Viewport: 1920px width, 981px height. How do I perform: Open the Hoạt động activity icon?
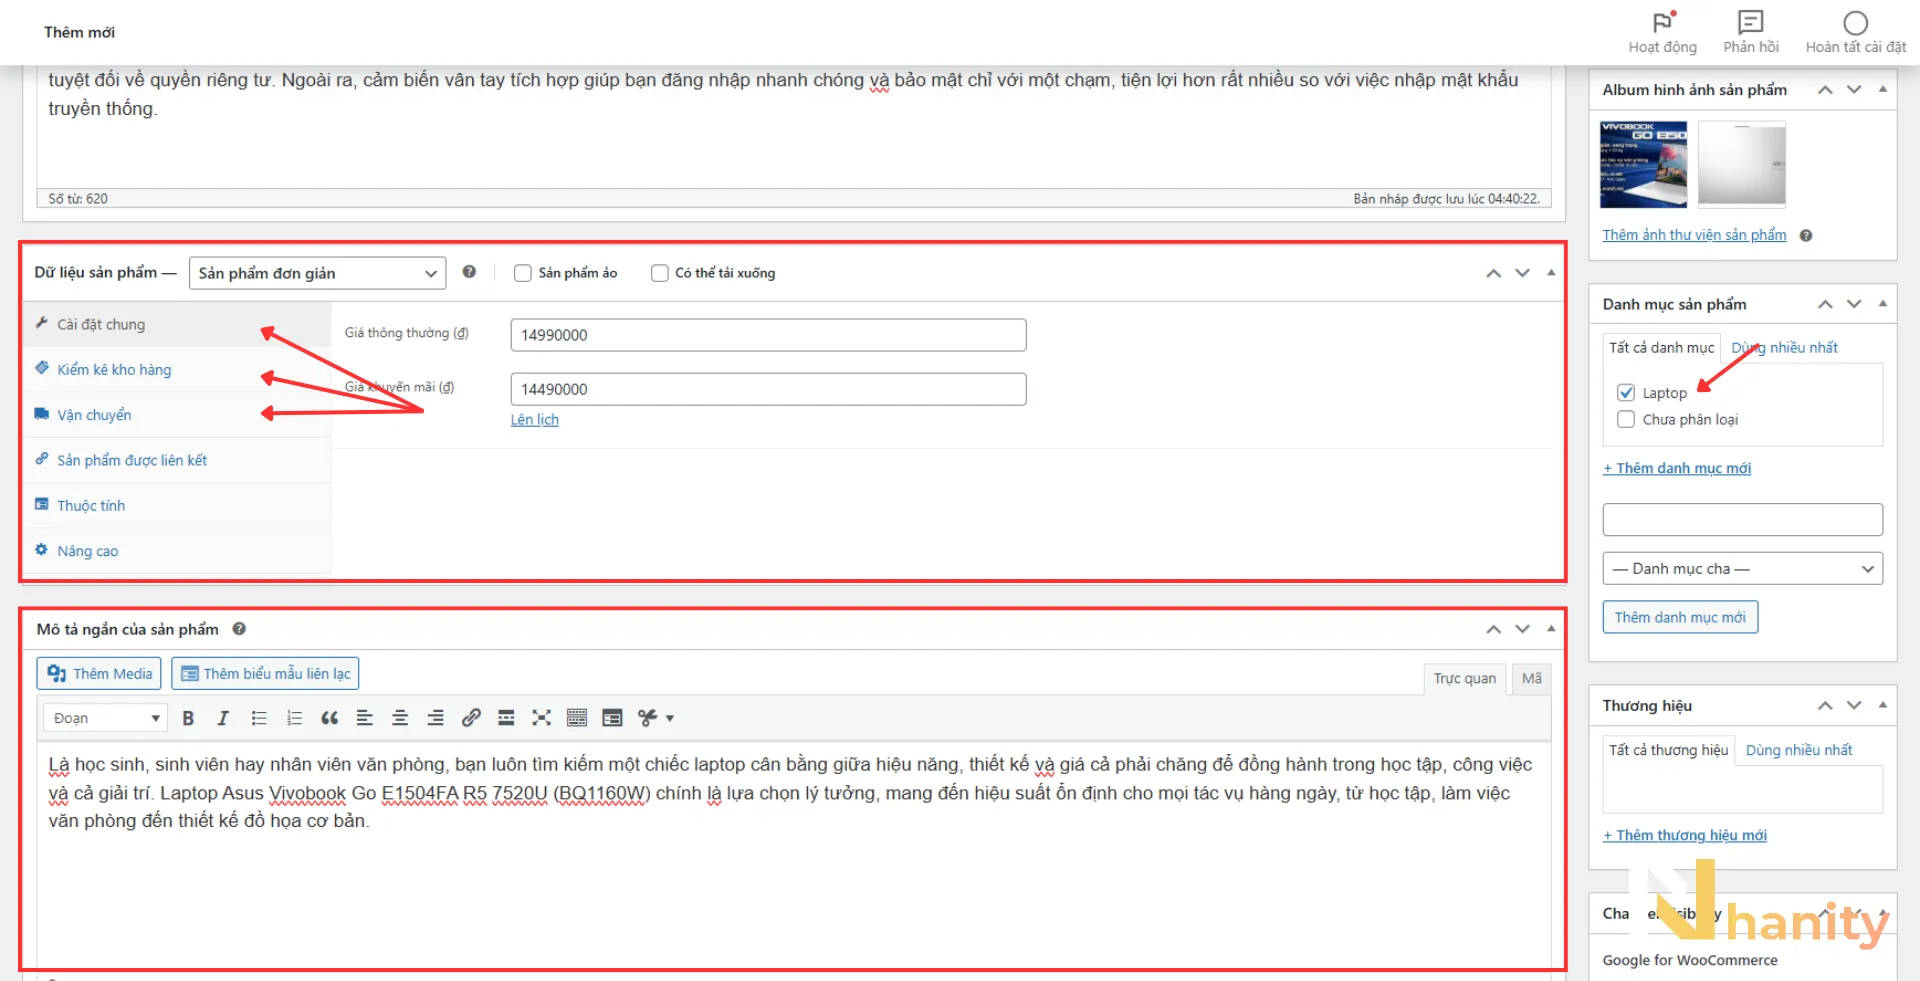tap(1662, 32)
